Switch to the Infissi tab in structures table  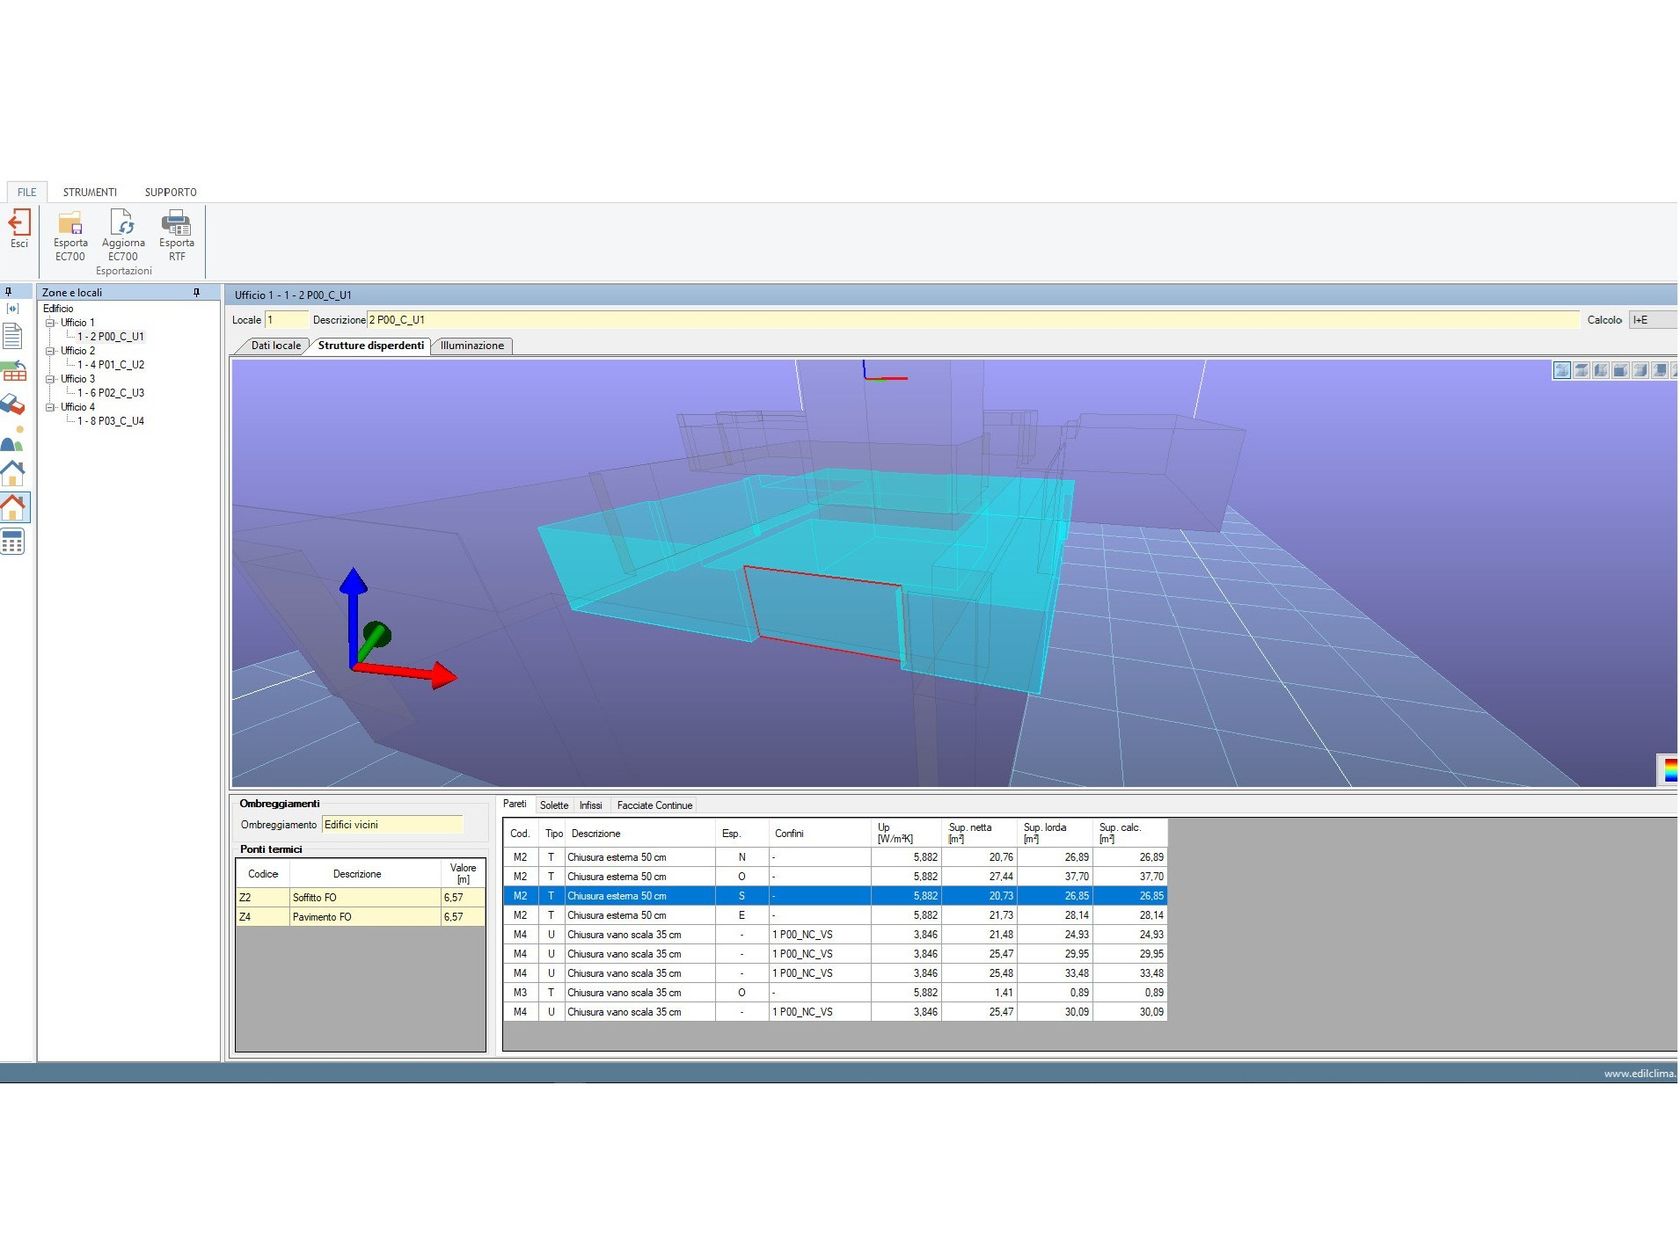pyautogui.click(x=590, y=805)
